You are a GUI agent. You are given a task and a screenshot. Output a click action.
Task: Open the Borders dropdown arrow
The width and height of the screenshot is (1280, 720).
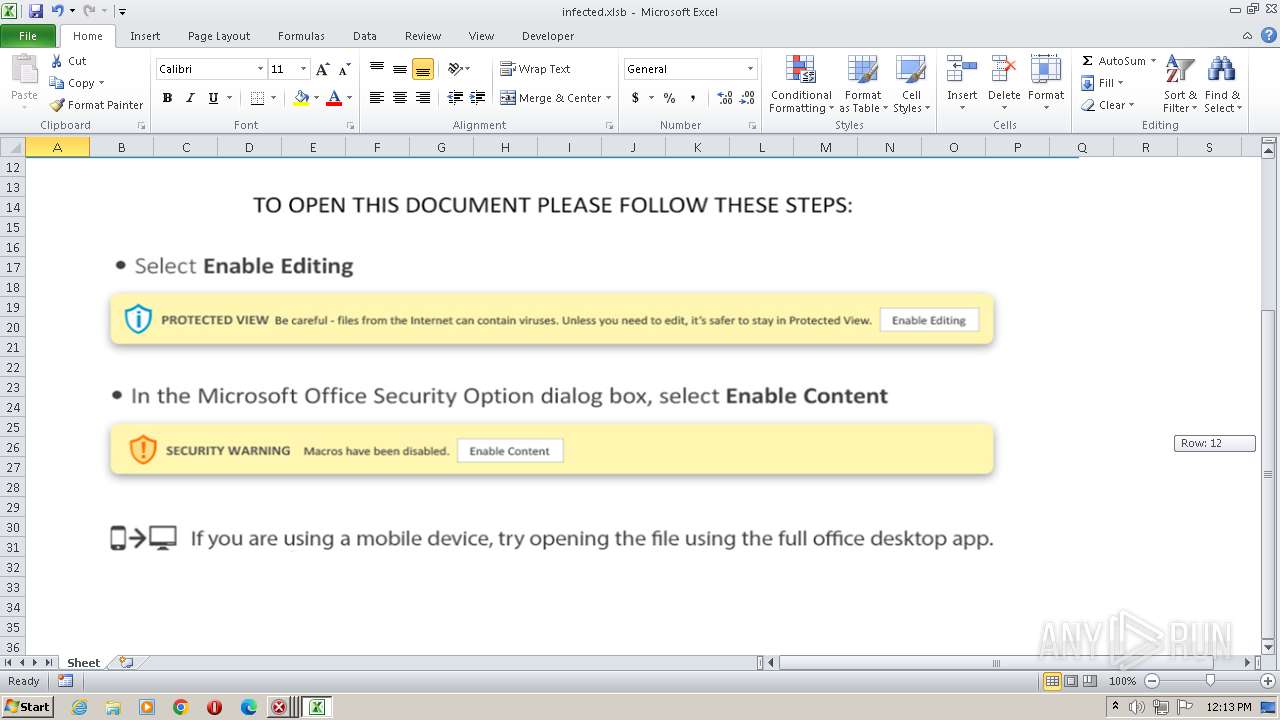(273, 98)
